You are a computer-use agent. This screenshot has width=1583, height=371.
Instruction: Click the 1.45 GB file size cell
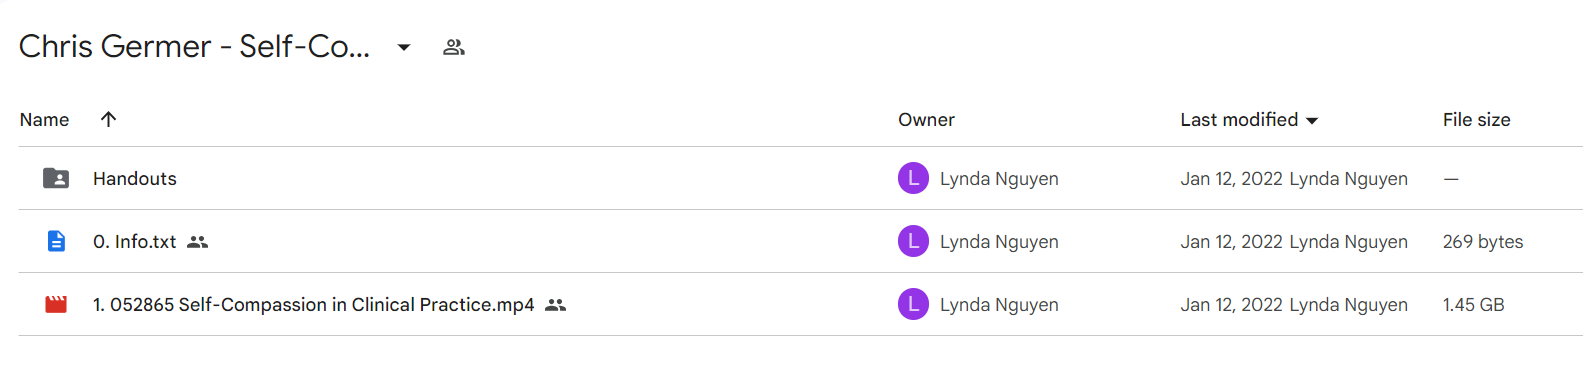(1473, 304)
